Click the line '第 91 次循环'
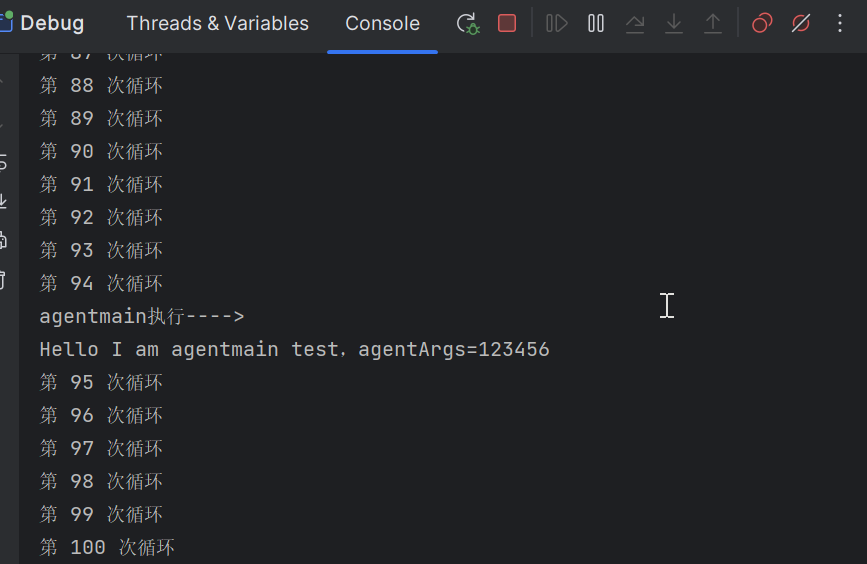Viewport: 867px width, 564px height. tap(101, 184)
